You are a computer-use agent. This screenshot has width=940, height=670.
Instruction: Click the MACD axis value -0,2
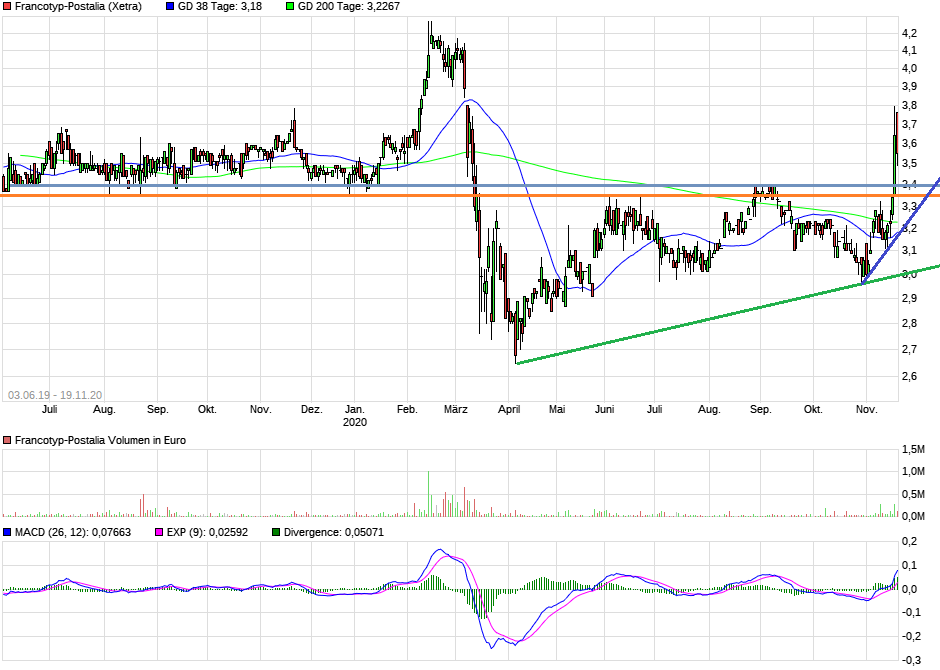[911, 636]
